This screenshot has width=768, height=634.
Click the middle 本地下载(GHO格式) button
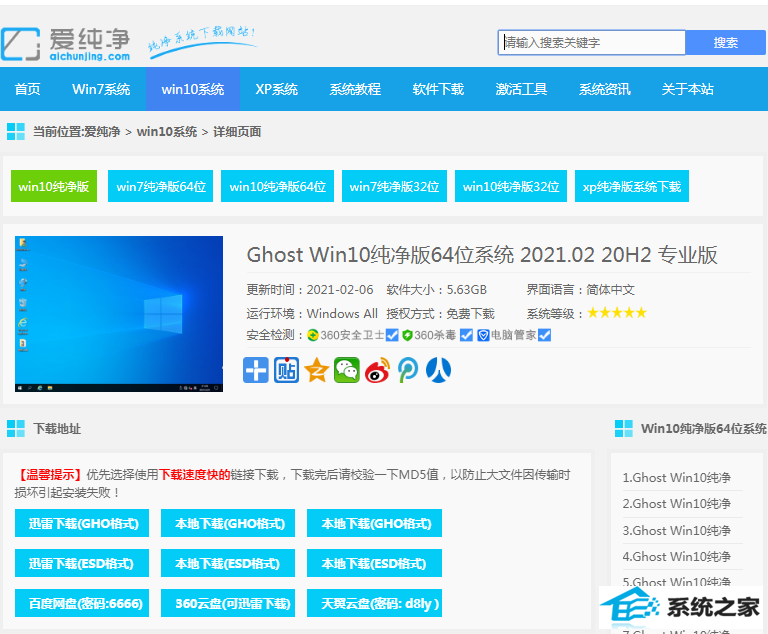pos(228,523)
